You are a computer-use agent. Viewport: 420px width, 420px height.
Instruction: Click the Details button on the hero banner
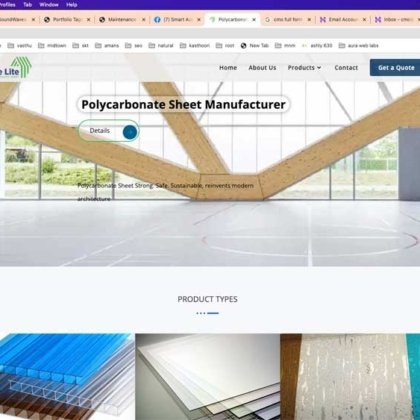pyautogui.click(x=108, y=131)
